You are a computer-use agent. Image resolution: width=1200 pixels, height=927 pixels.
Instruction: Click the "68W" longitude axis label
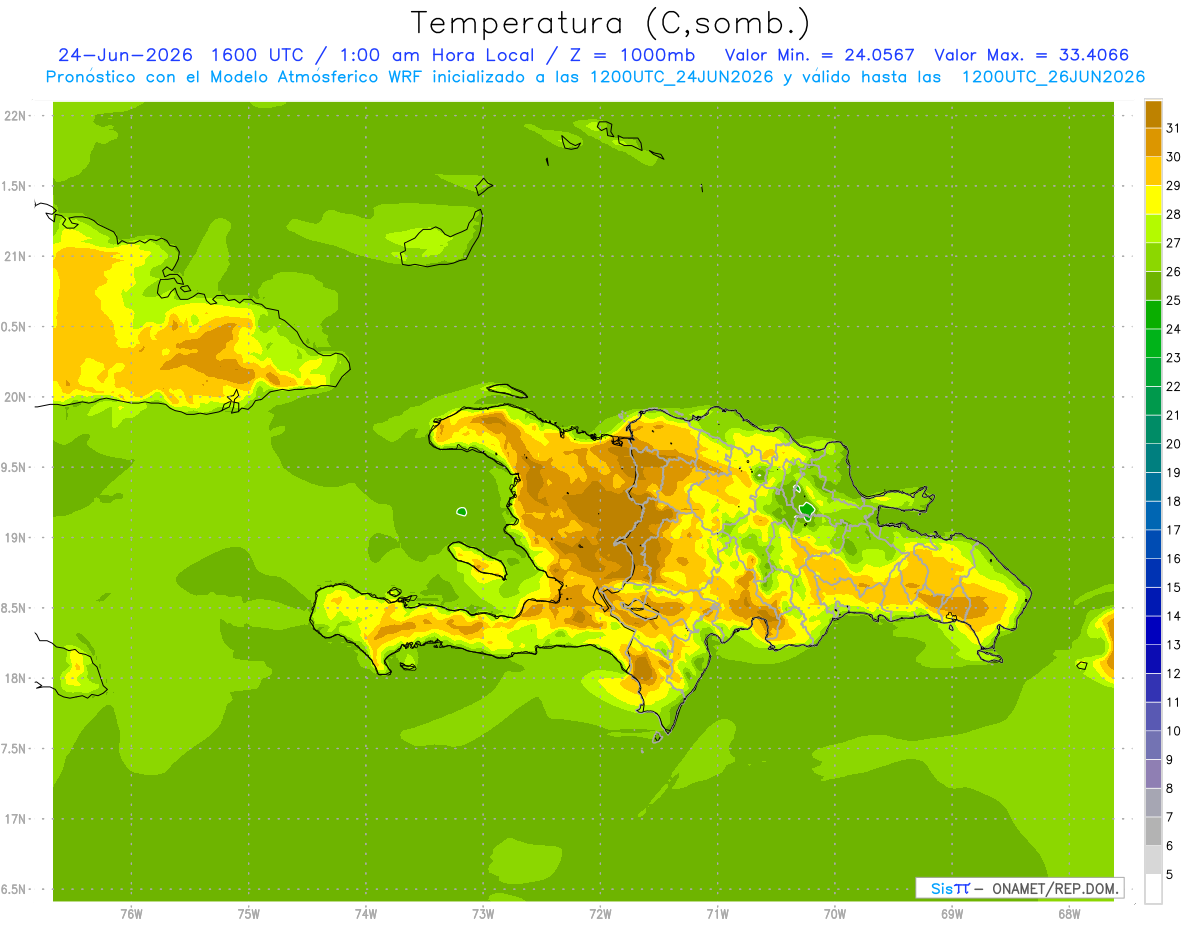(1069, 914)
